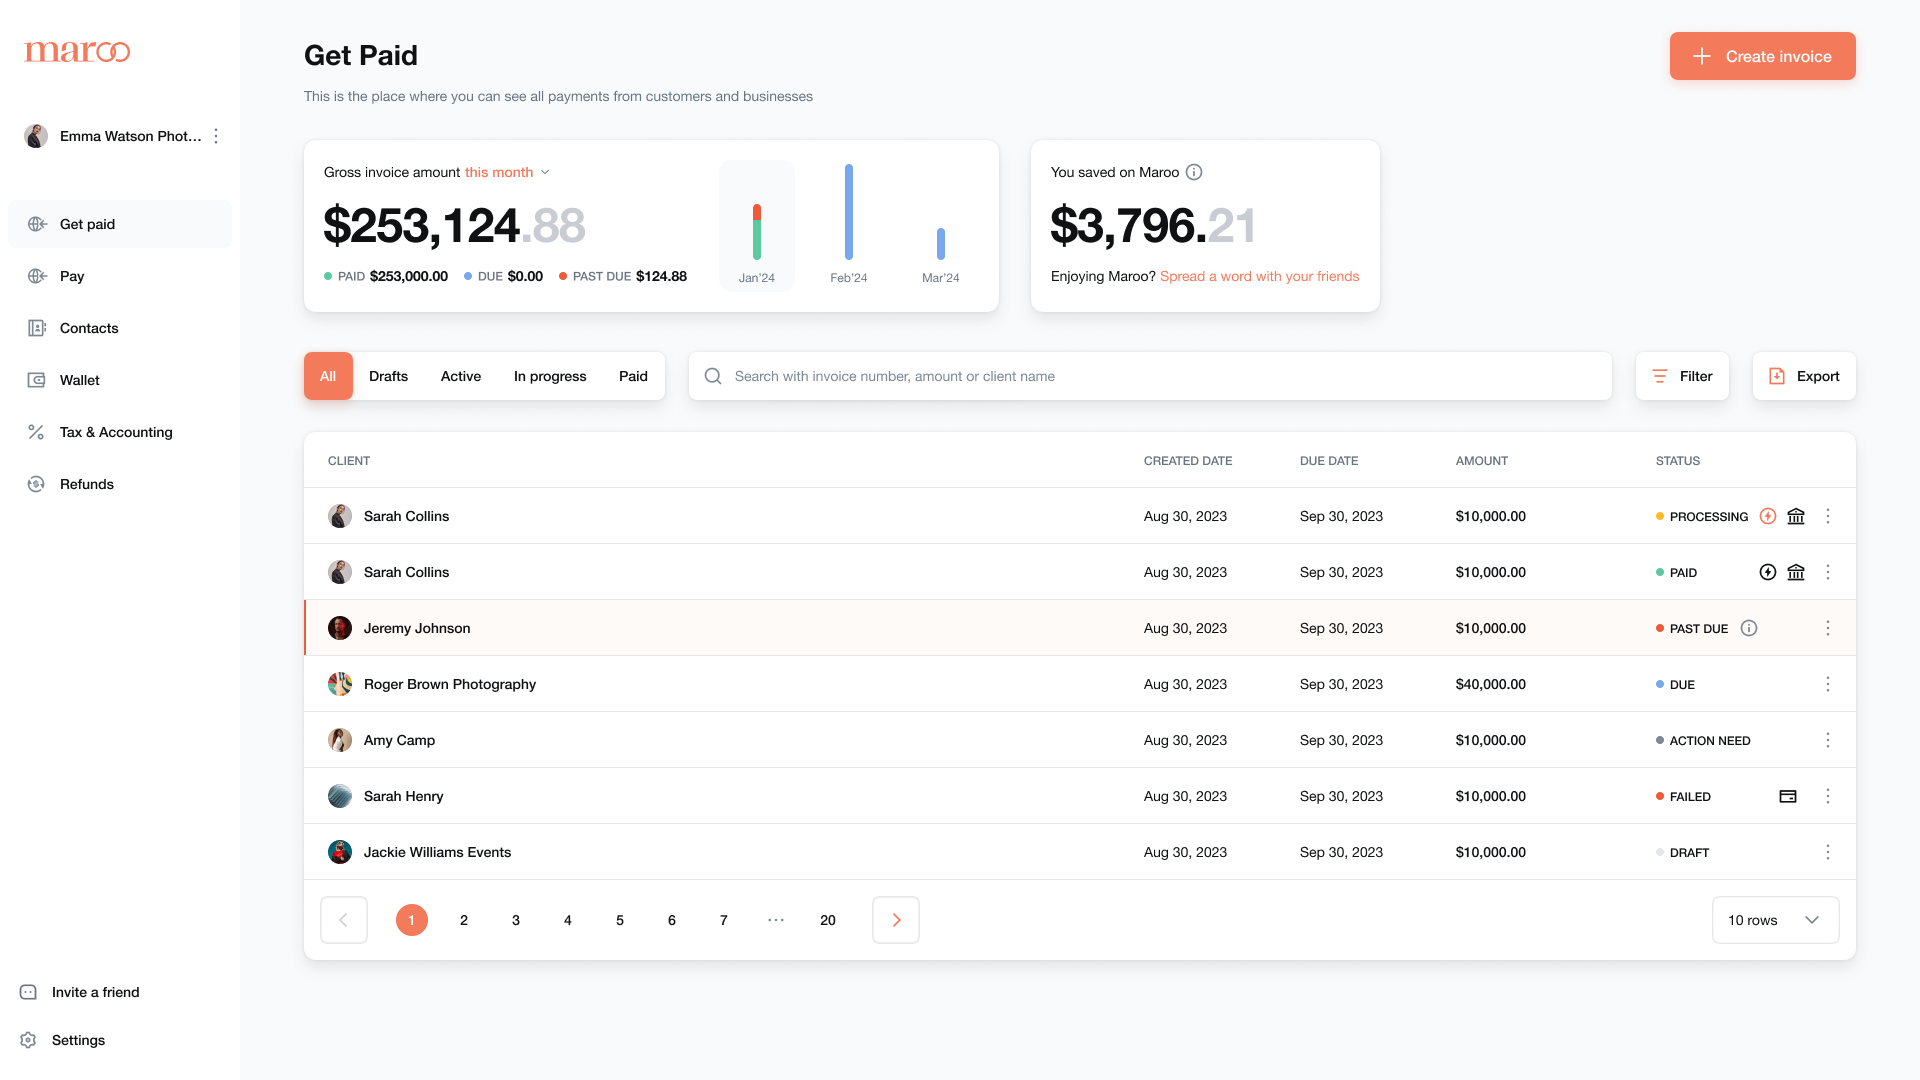Open Settings from sidebar
The image size is (1920, 1080).
pos(62,1040)
